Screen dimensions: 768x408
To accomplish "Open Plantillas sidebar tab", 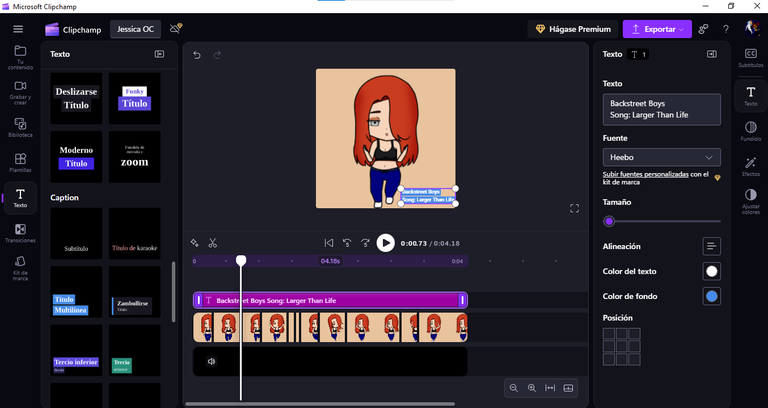I will (x=20, y=163).
